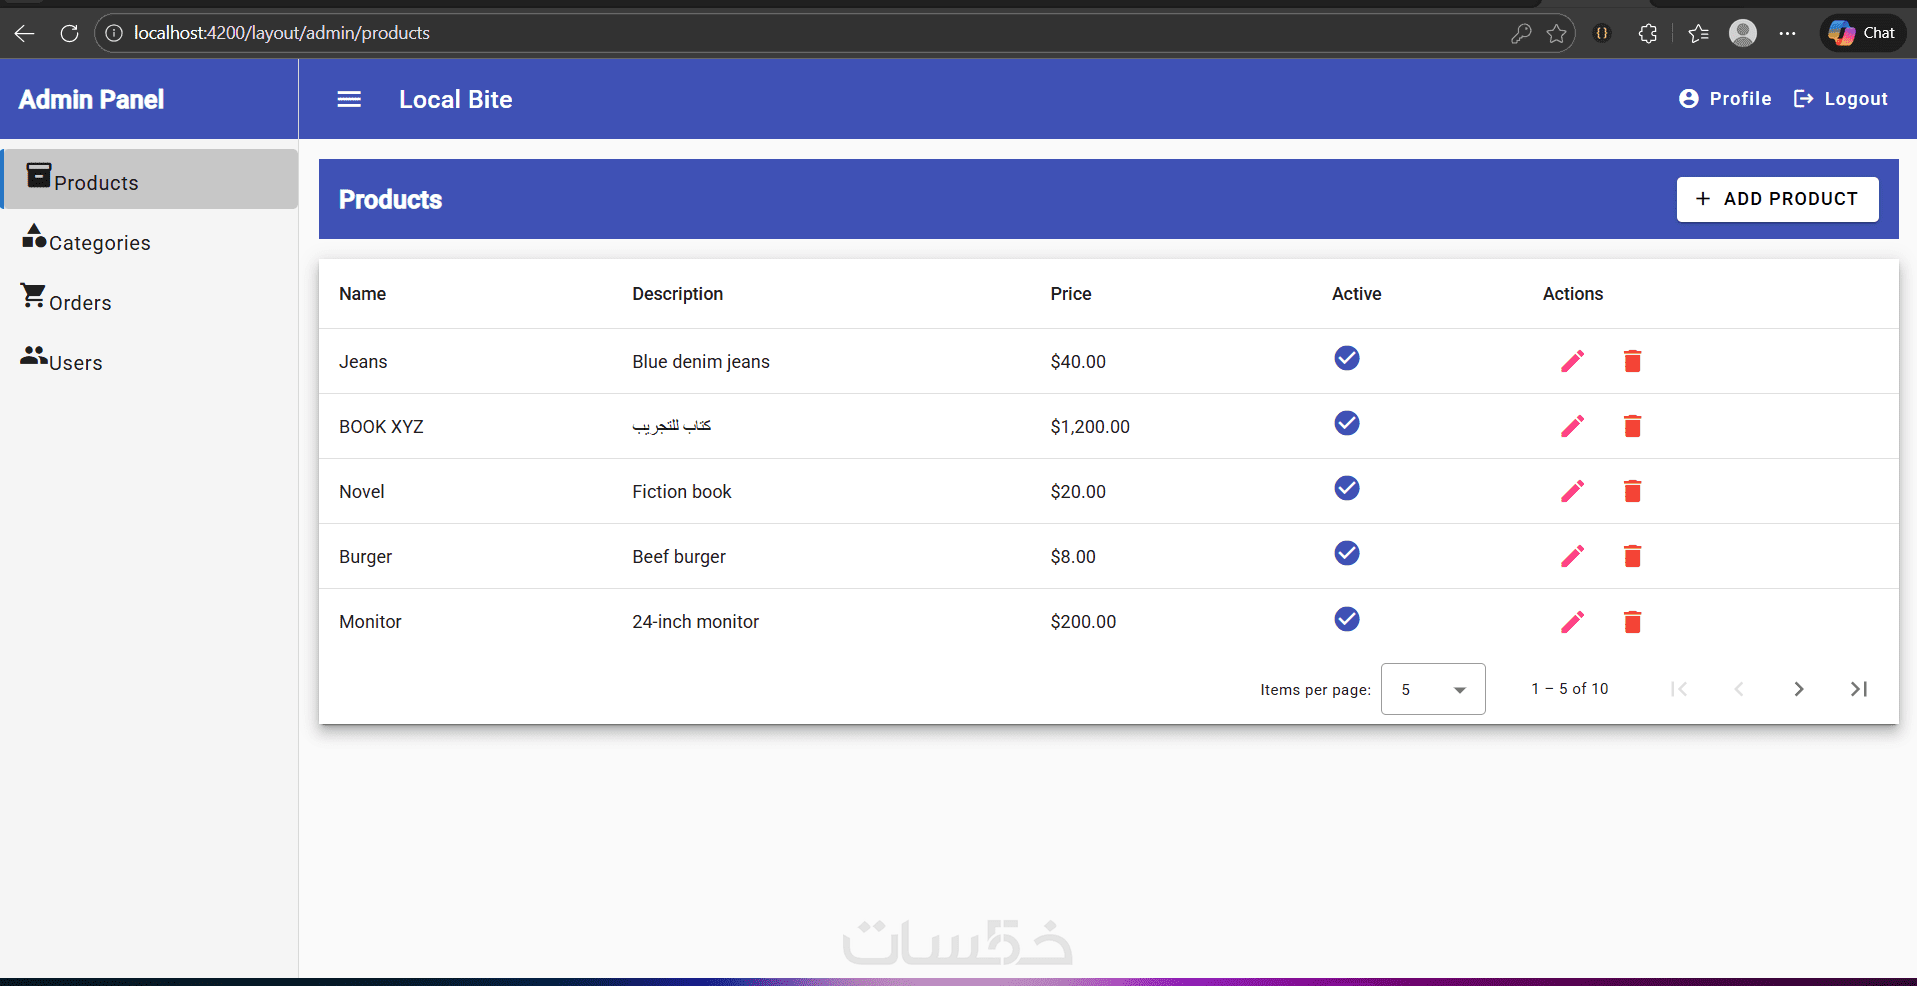Viewport: 1917px width, 986px height.
Task: Click the browser address bar URL
Action: 282,33
